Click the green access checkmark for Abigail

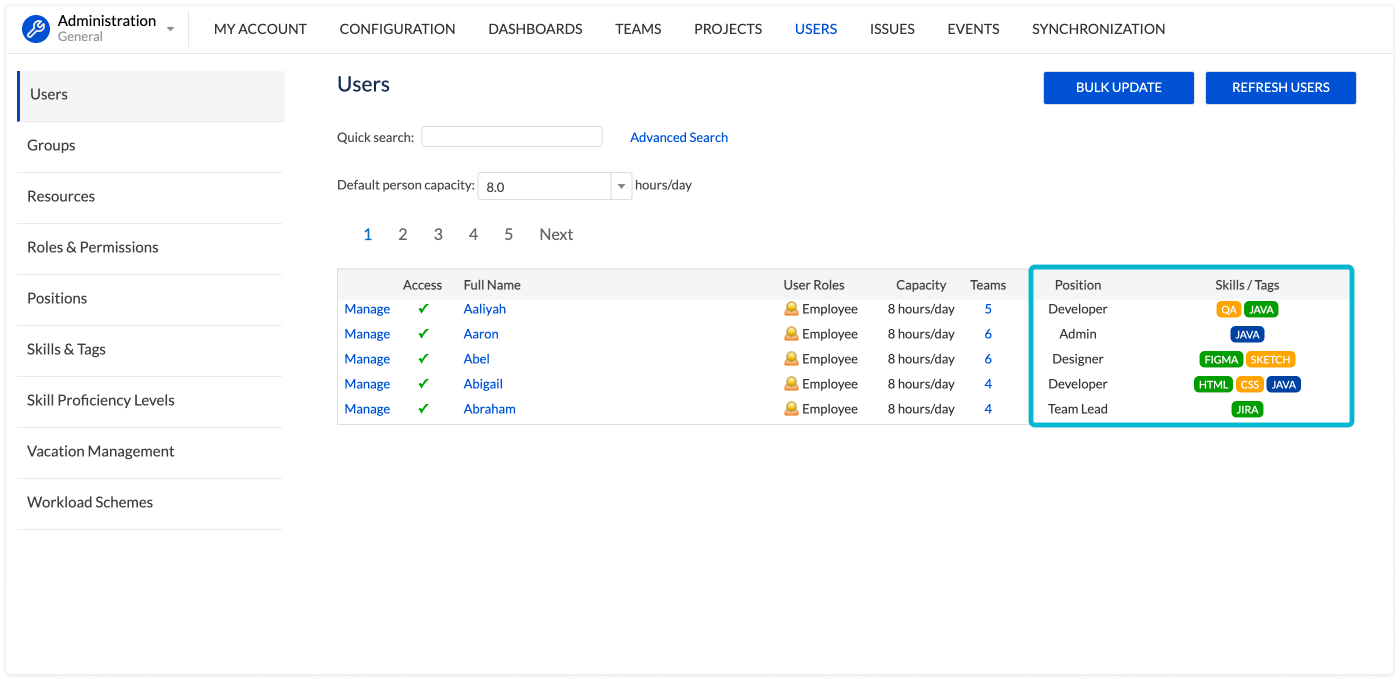[x=423, y=384]
